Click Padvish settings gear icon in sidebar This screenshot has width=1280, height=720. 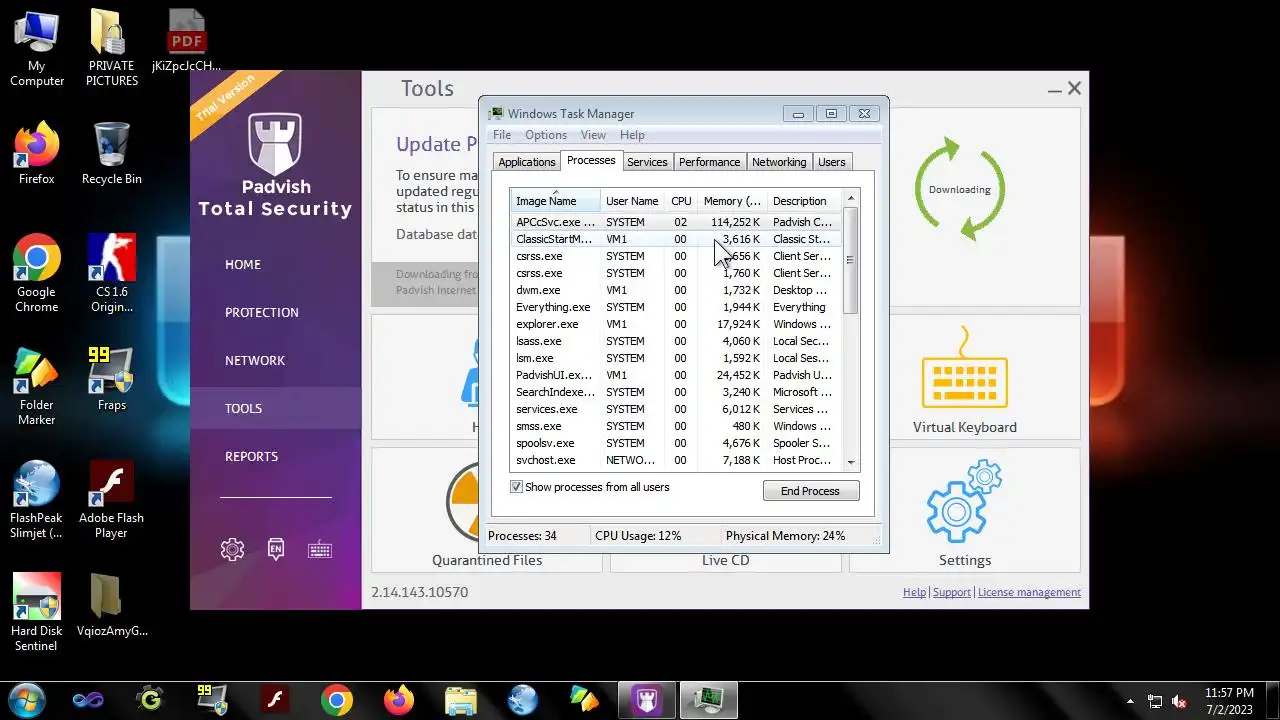coord(232,549)
